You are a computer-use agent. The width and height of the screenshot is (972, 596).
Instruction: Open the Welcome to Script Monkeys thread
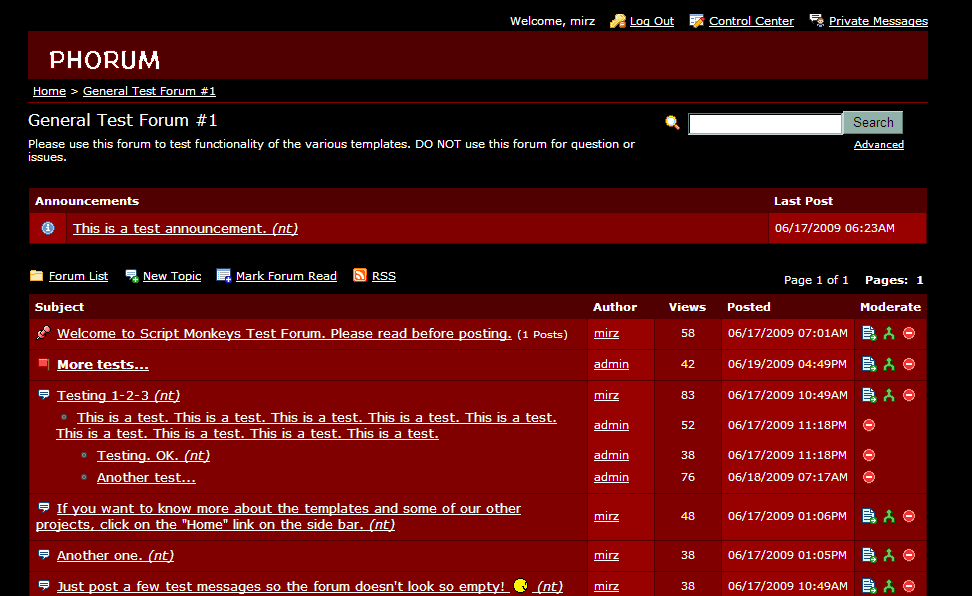click(284, 334)
